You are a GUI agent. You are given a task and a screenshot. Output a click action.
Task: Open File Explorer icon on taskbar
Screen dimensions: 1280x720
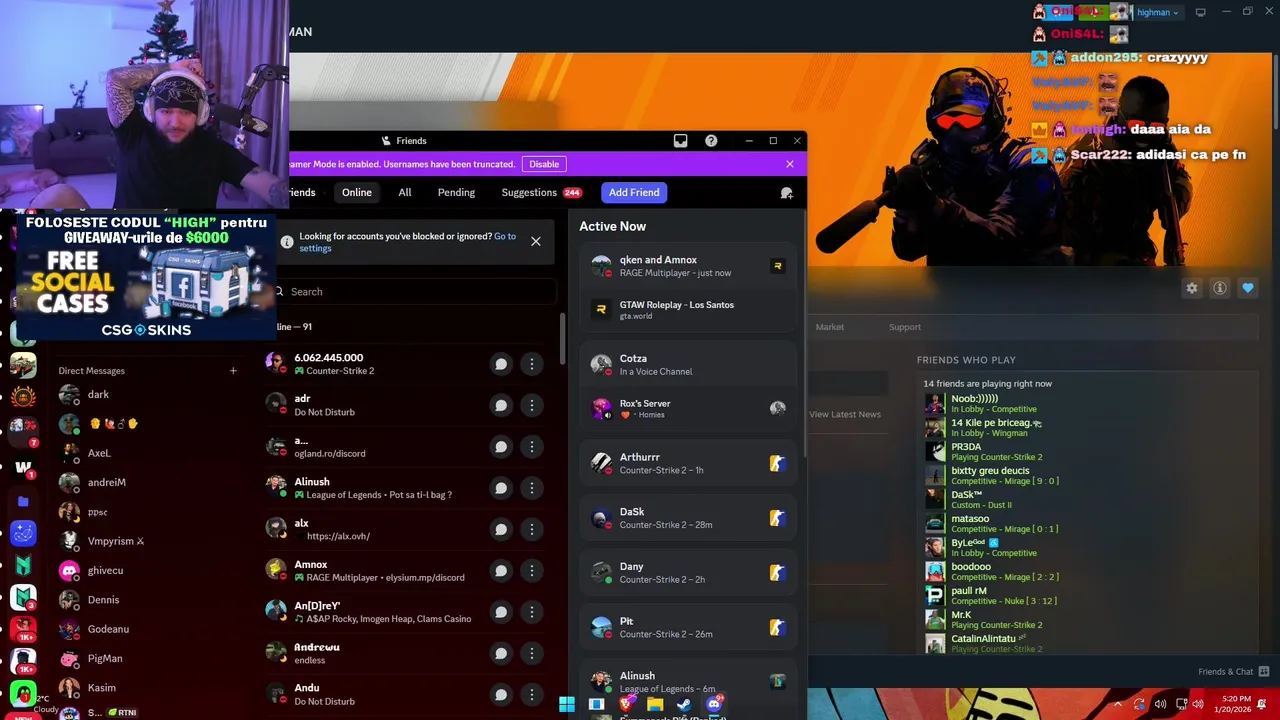(x=655, y=705)
